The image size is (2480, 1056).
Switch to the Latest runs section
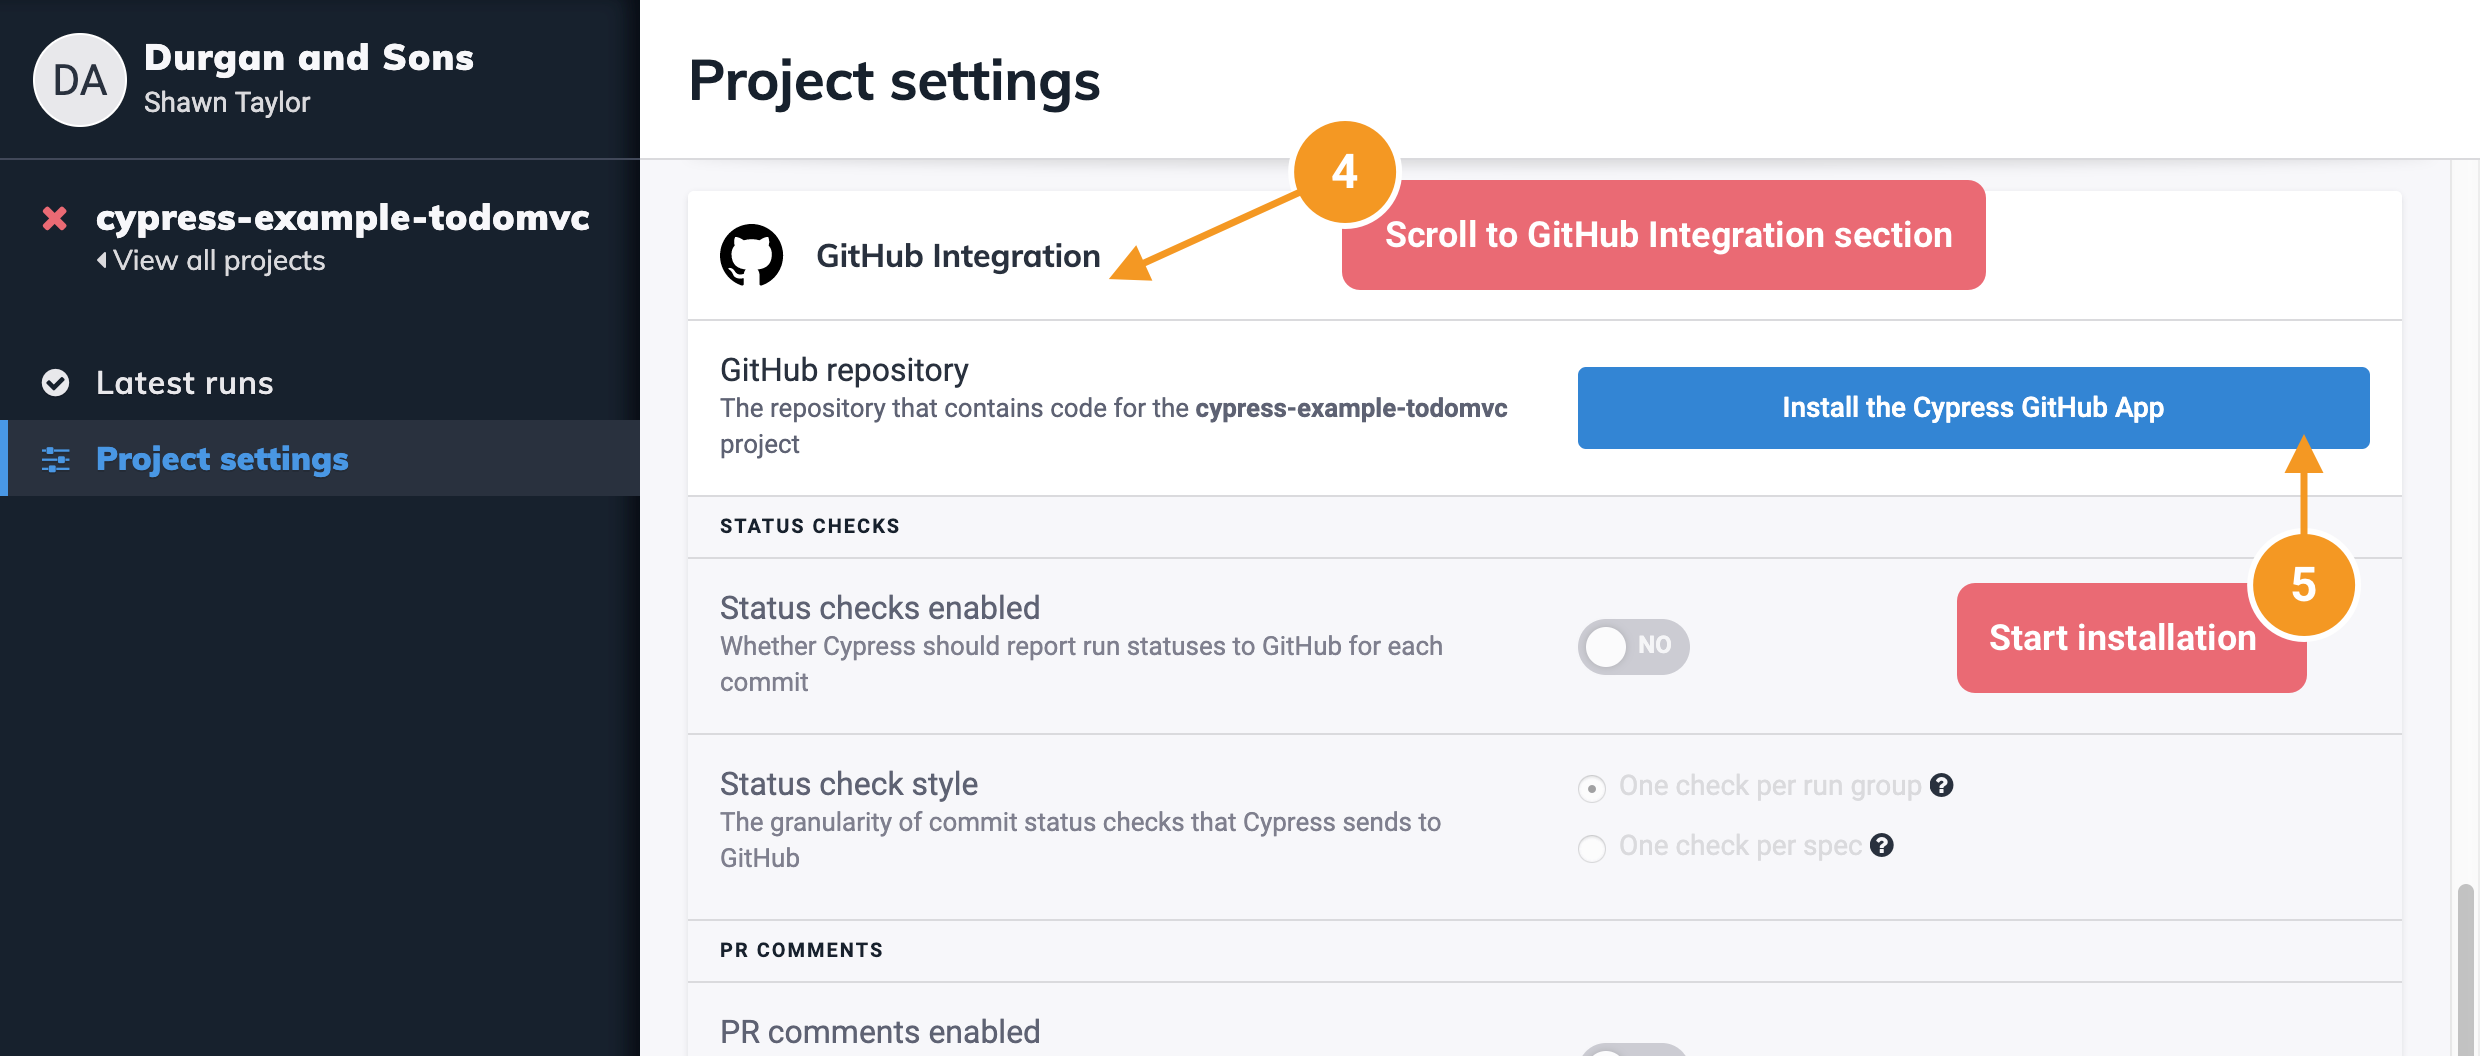184,382
